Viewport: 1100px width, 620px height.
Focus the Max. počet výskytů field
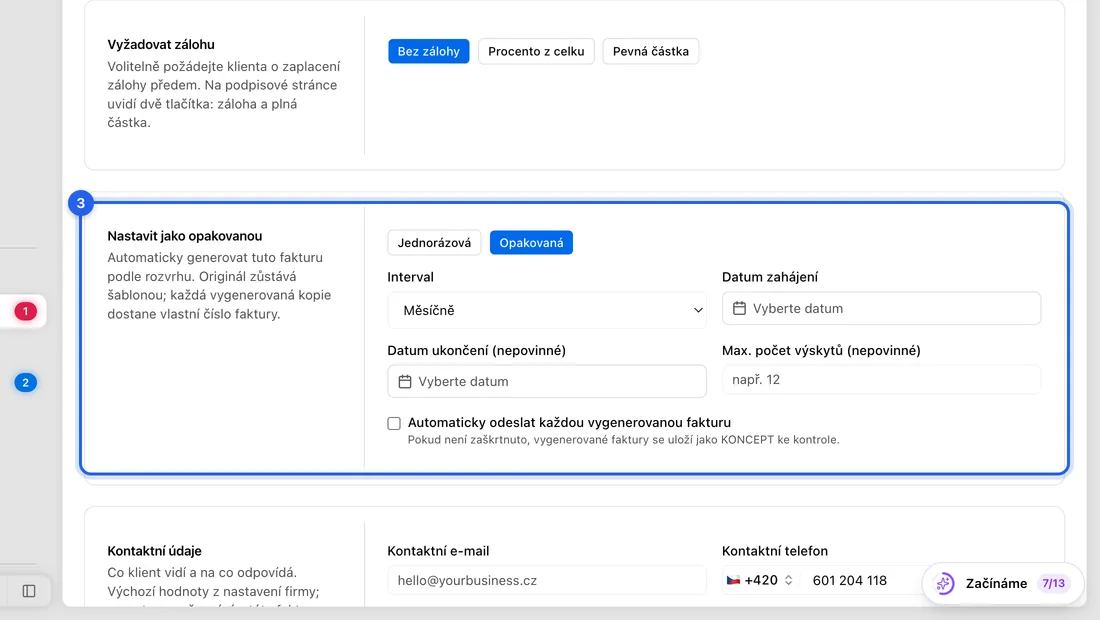(881, 379)
